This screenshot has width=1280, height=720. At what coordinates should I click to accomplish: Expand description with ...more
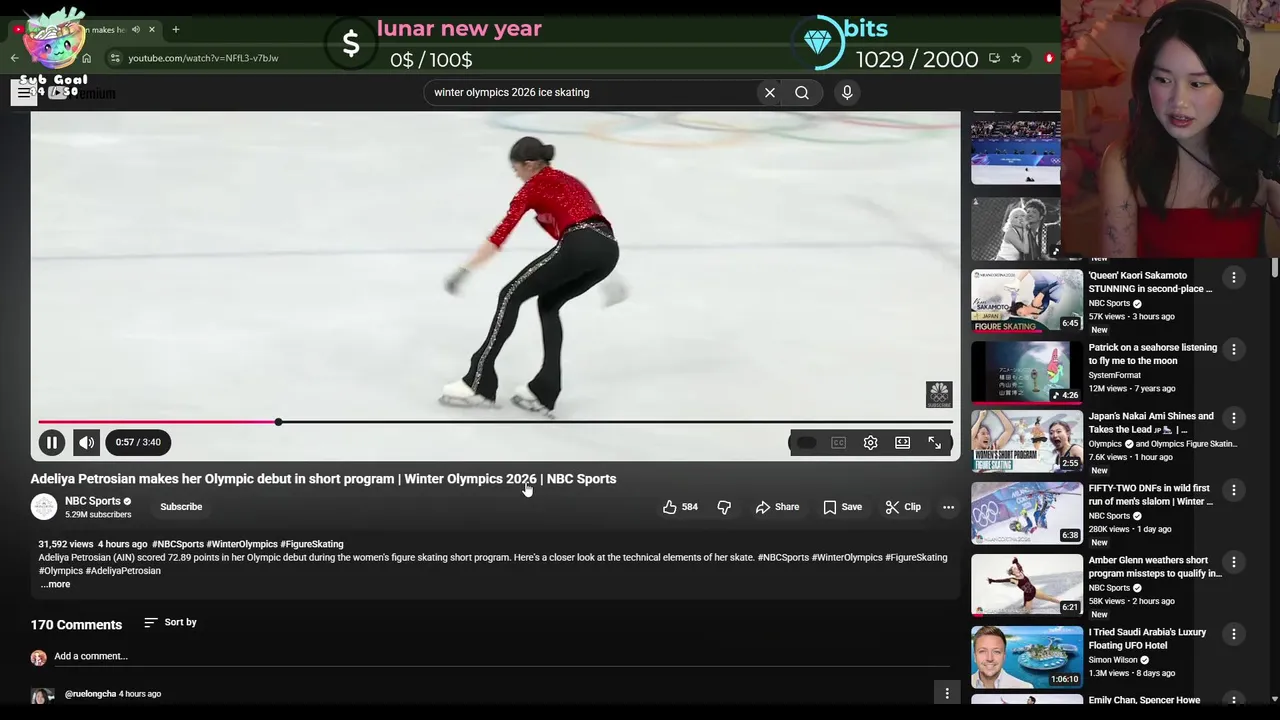pyautogui.click(x=55, y=584)
